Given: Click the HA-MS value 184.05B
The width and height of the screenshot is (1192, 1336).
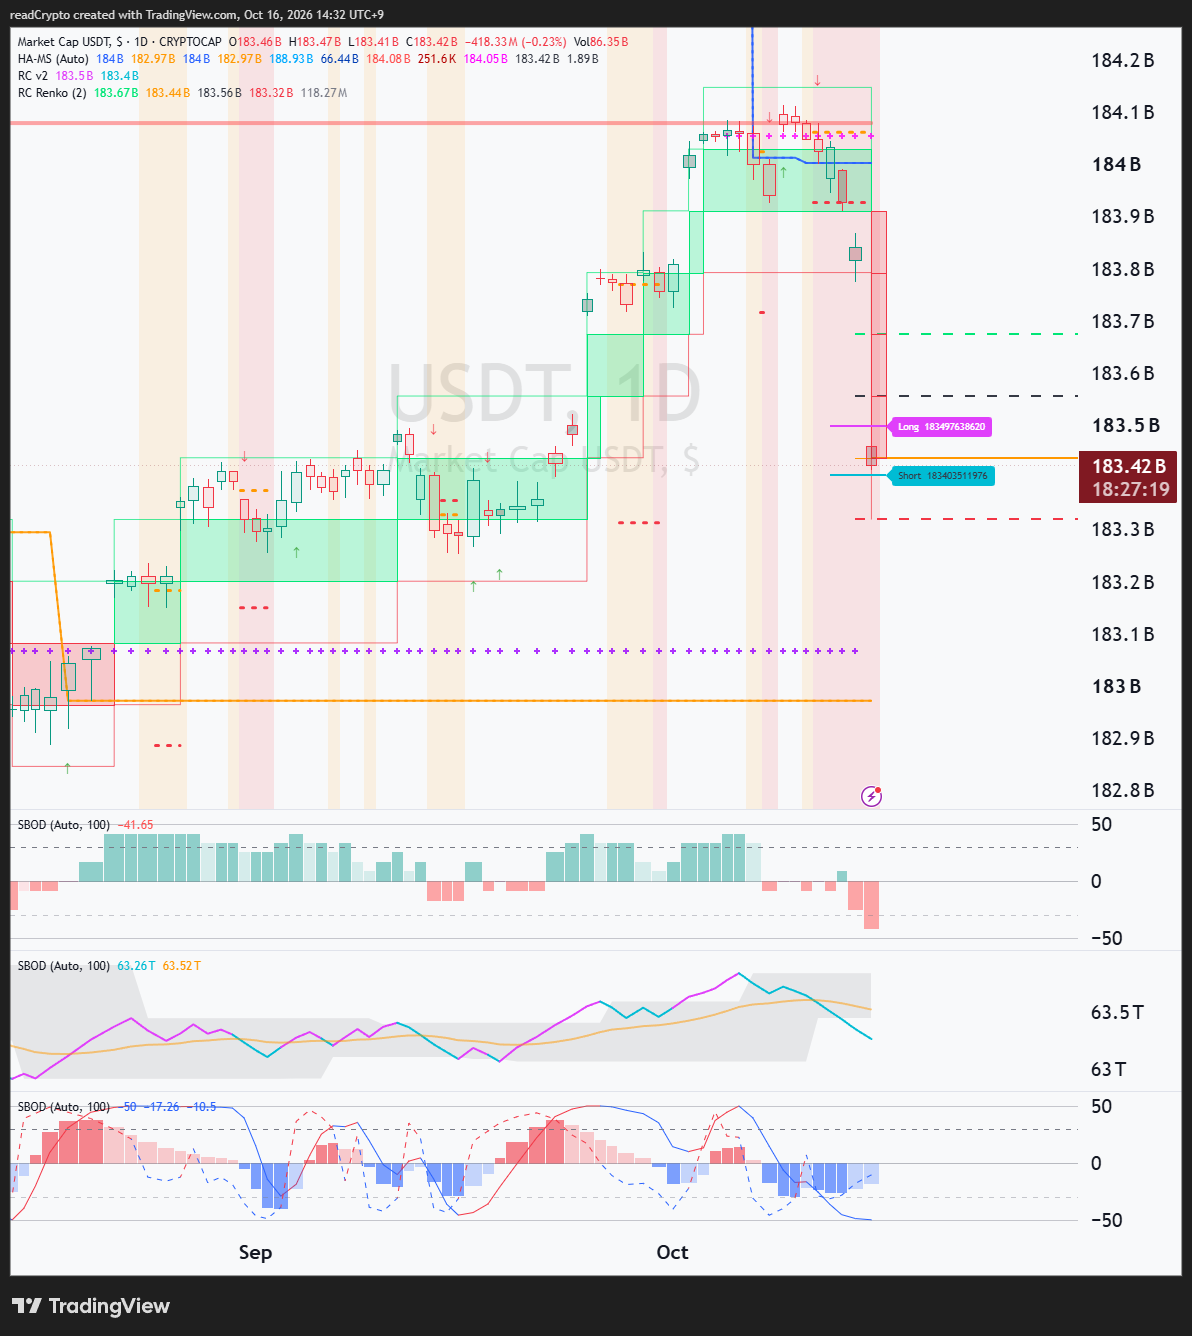Looking at the screenshot, I should pos(486,59).
